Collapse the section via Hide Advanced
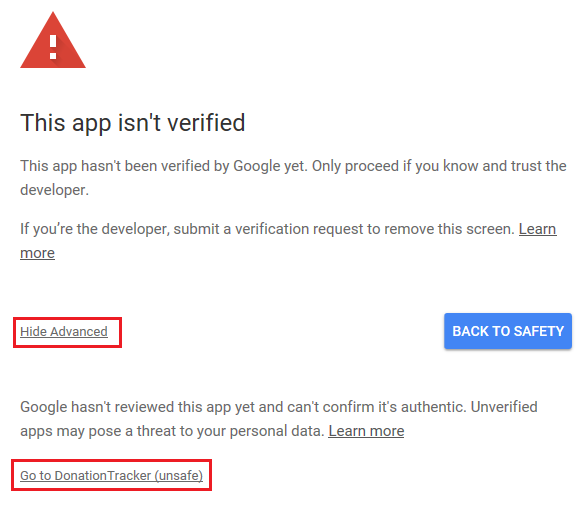Viewport: 583px width, 508px height. coord(64,331)
